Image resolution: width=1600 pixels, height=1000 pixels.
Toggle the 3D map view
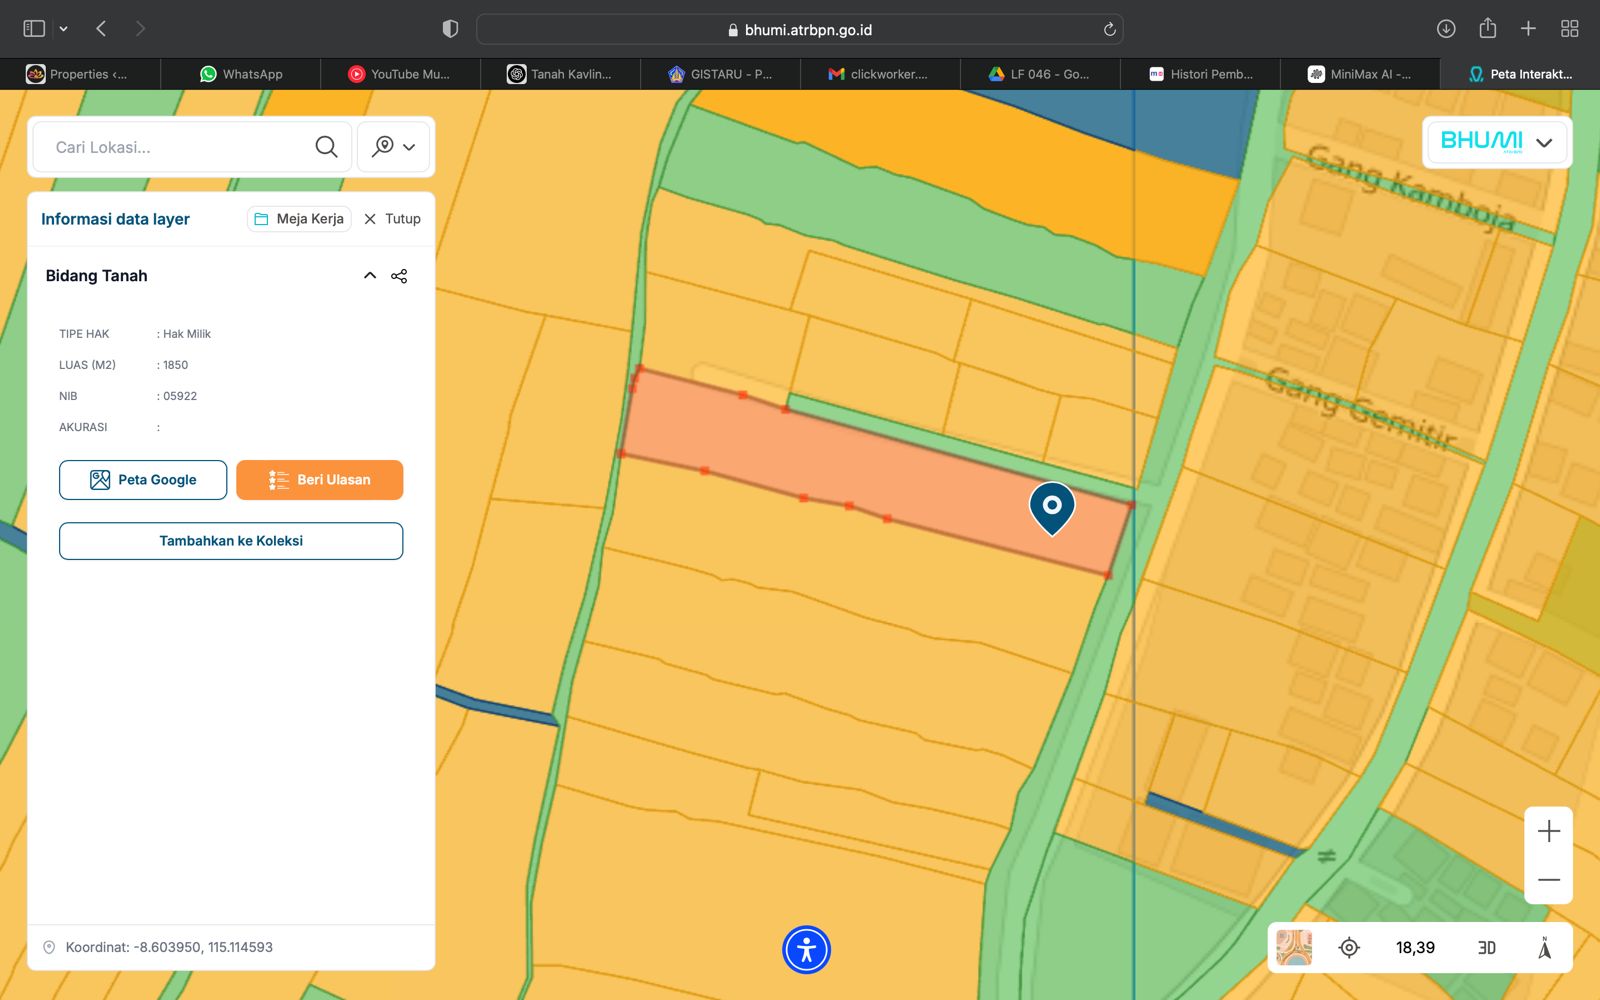(x=1486, y=947)
